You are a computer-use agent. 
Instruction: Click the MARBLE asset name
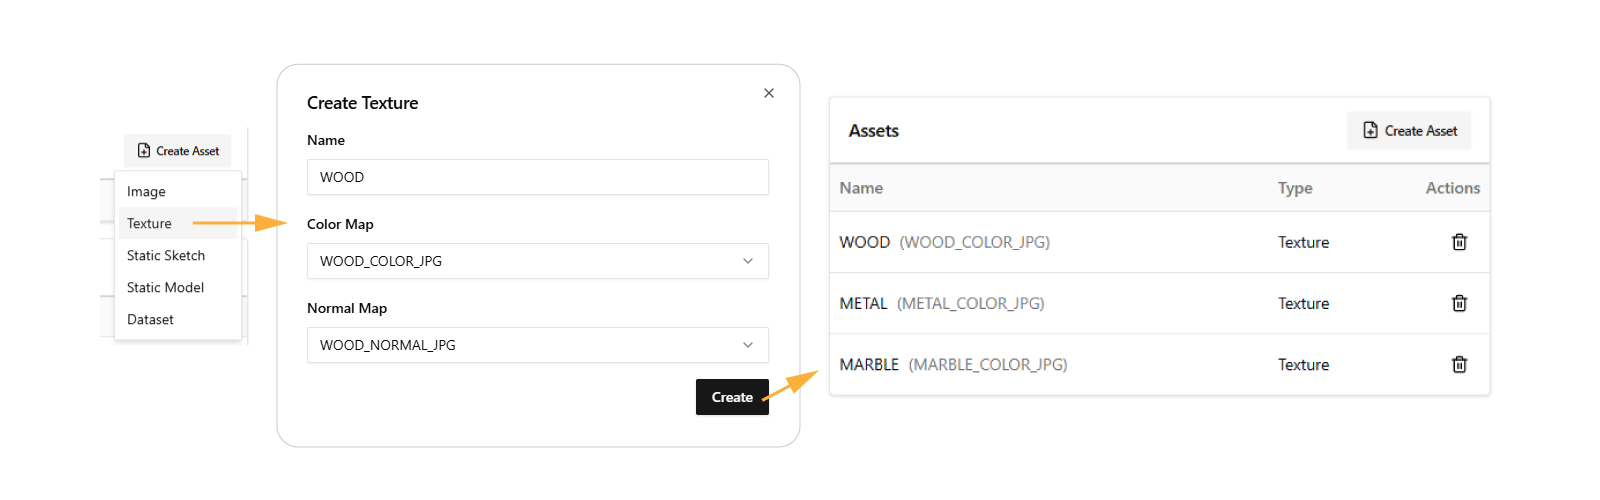pyautogui.click(x=869, y=365)
